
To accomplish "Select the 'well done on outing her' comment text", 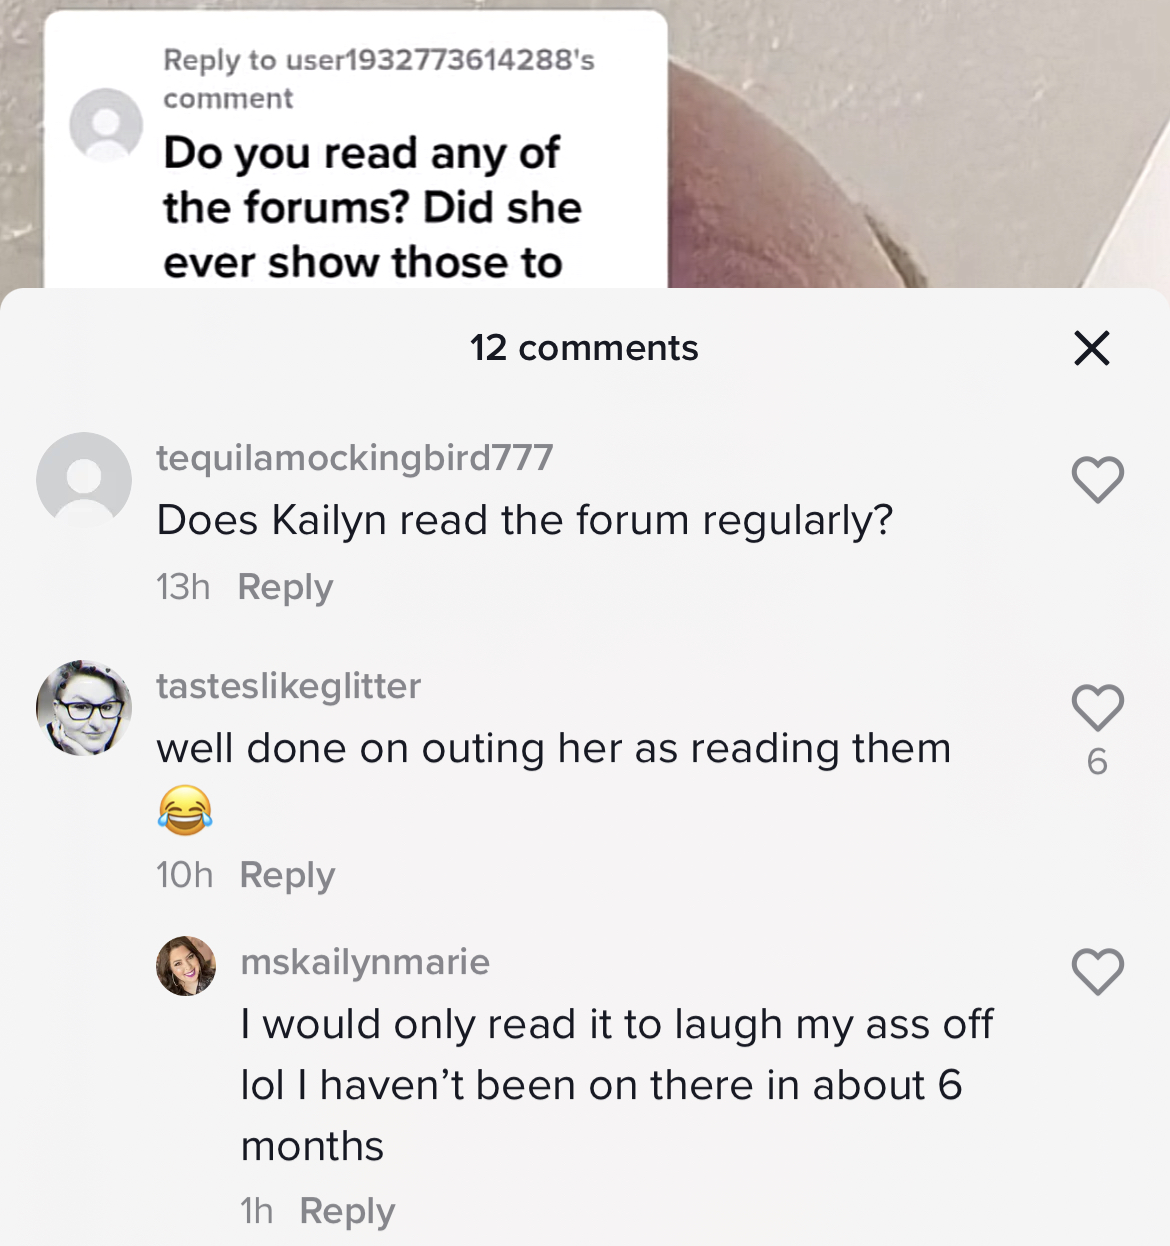I will click(553, 778).
